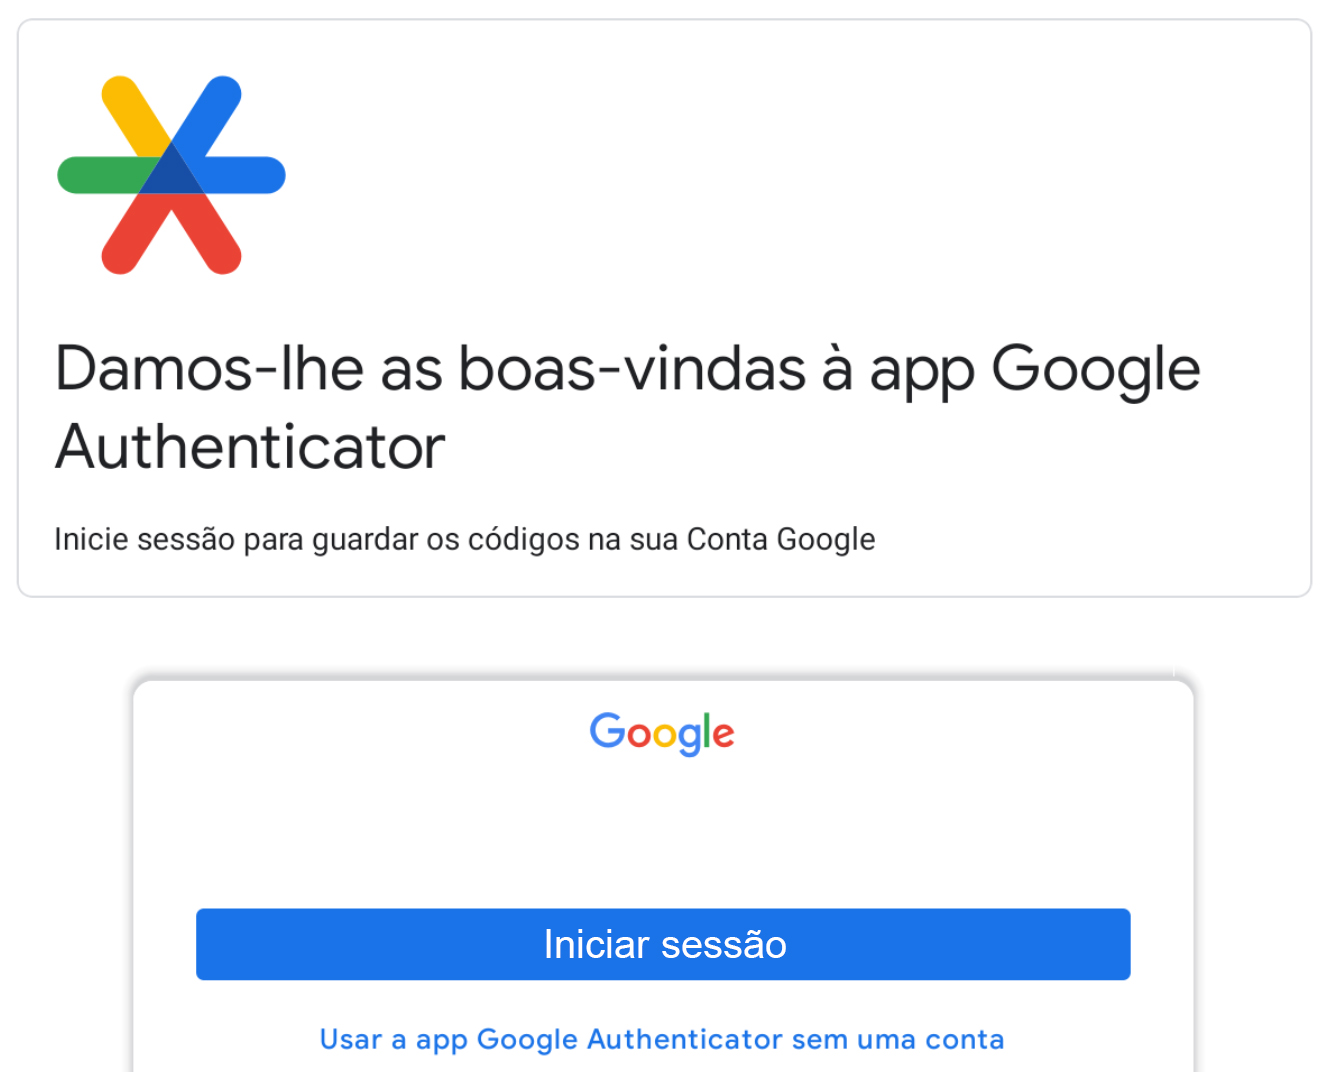1328x1072 pixels.
Task: Click the blue capital G in Google logo
Action: tap(607, 730)
